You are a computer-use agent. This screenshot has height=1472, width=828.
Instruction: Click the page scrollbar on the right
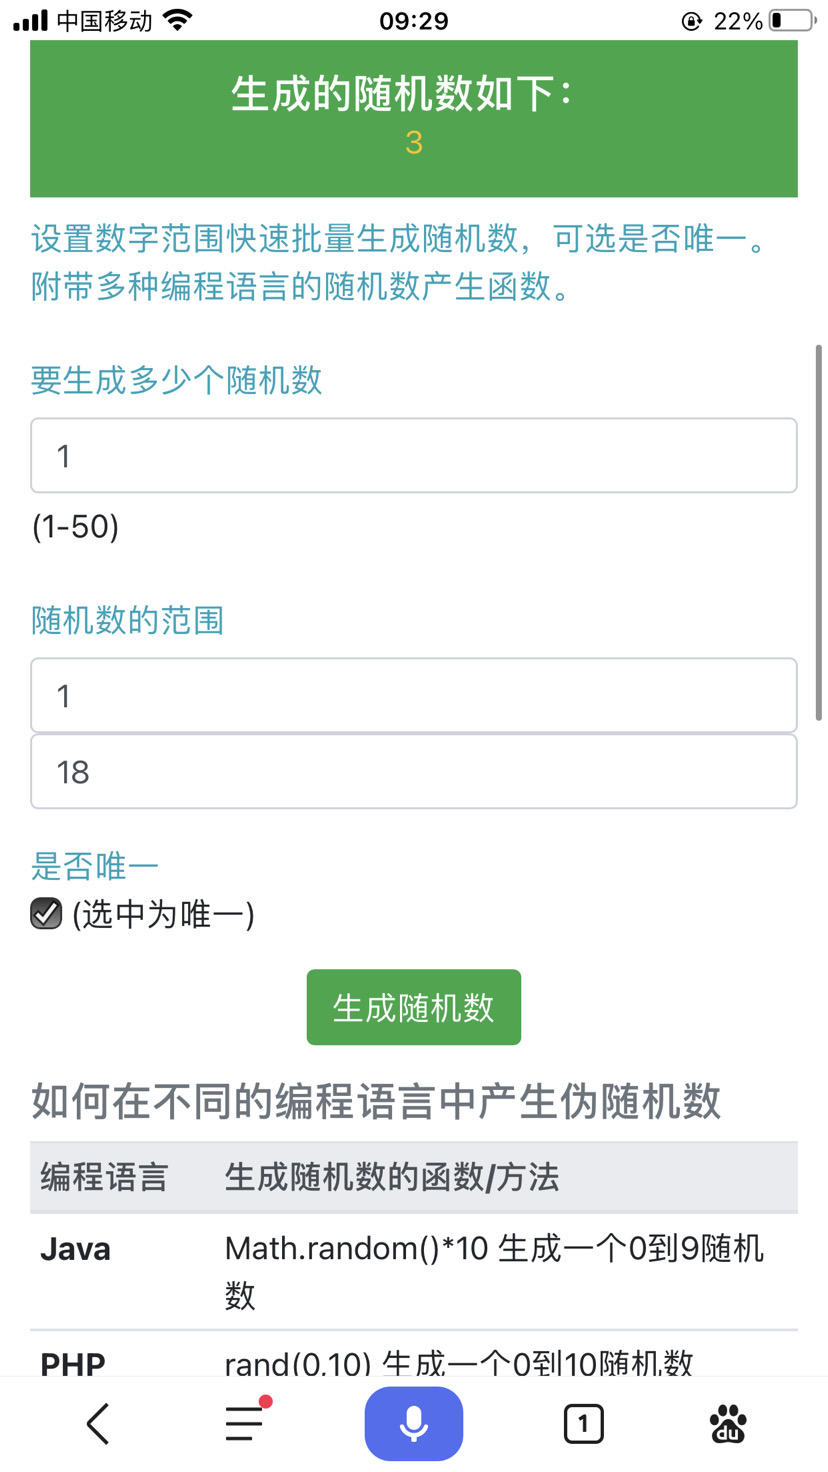click(x=819, y=532)
